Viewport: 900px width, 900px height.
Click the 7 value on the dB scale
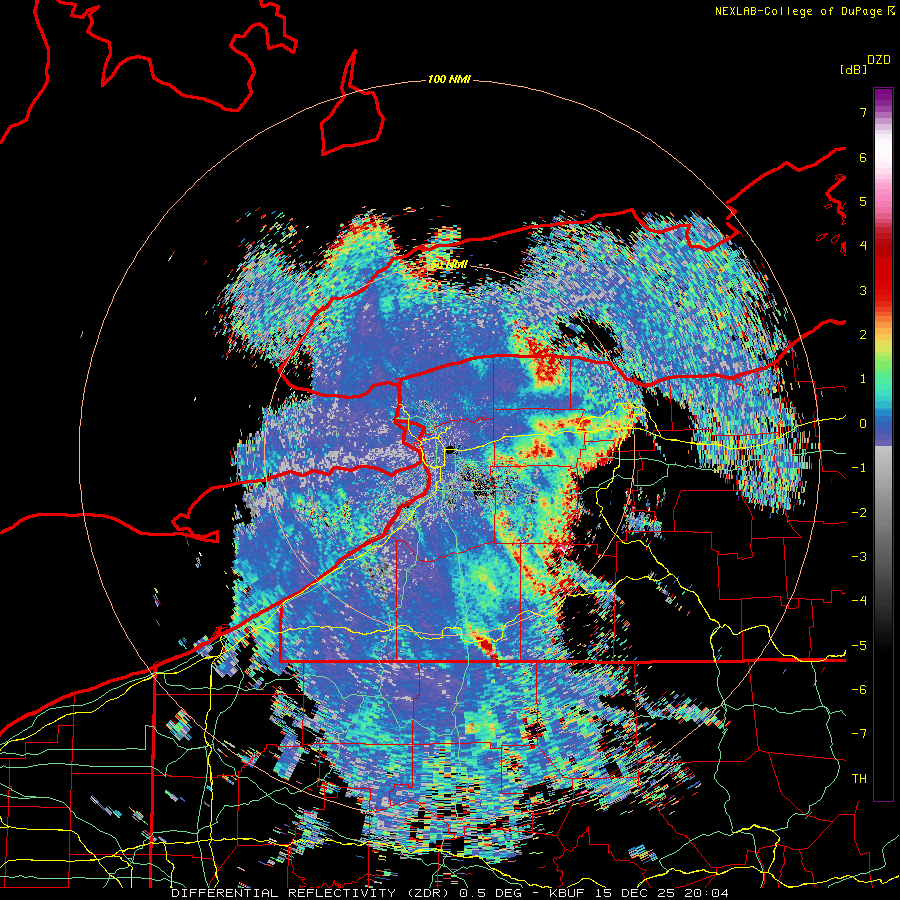tap(863, 112)
